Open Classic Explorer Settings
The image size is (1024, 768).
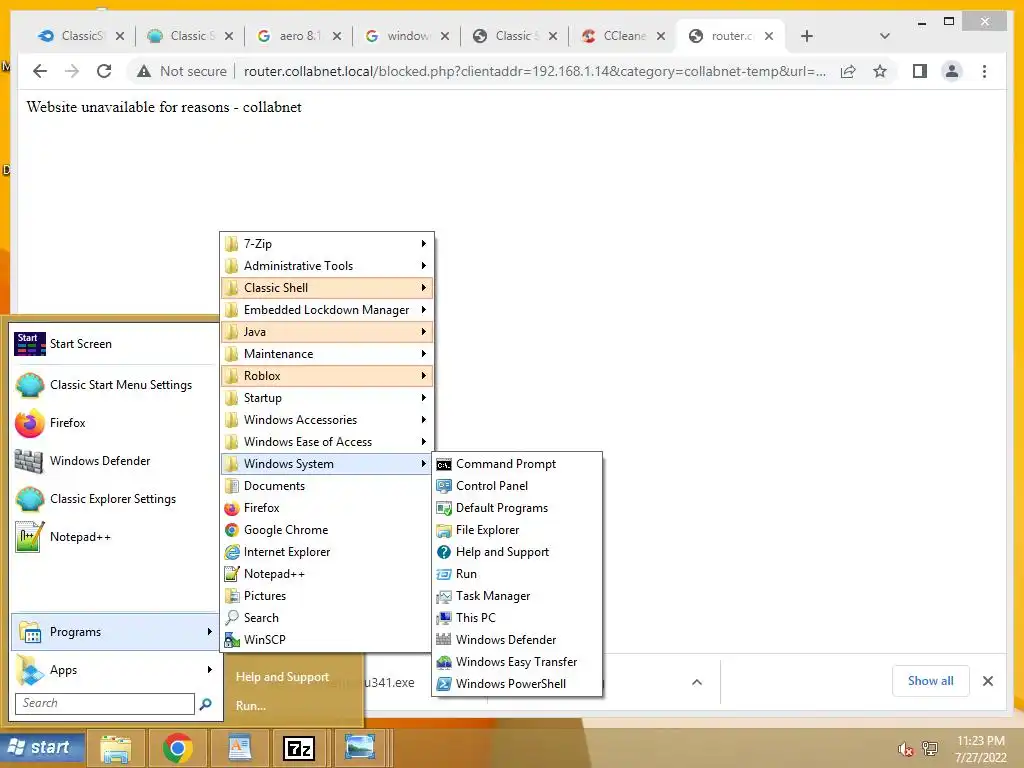[x=114, y=499]
